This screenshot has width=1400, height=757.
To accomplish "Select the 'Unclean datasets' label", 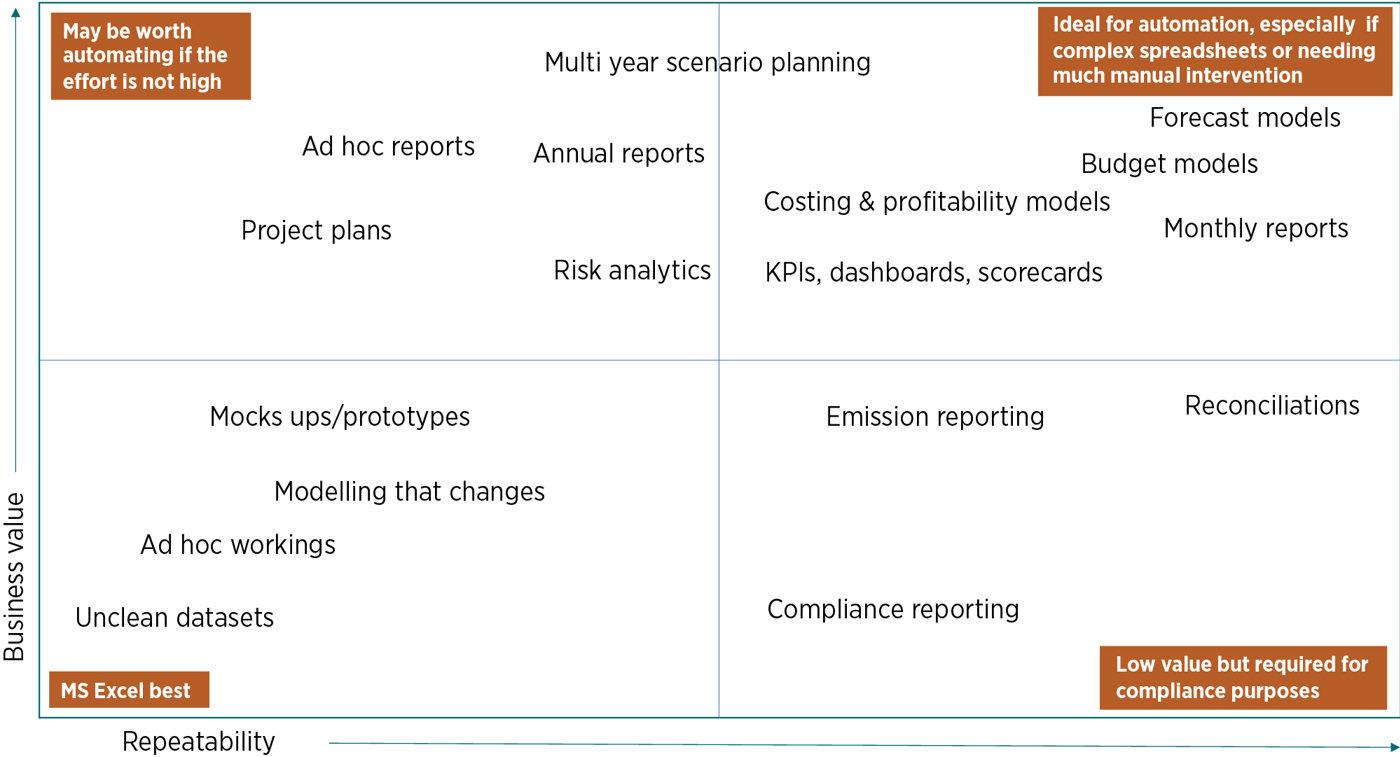I will (174, 618).
